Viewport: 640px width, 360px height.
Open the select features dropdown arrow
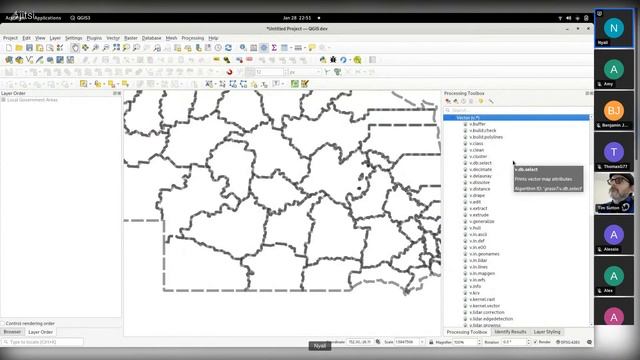tap(90, 84)
